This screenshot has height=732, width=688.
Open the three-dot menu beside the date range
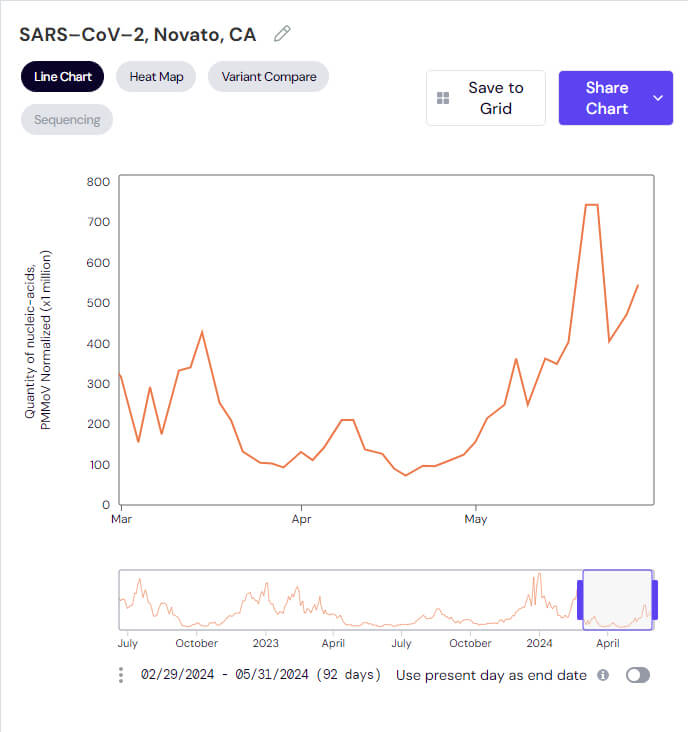(x=121, y=675)
